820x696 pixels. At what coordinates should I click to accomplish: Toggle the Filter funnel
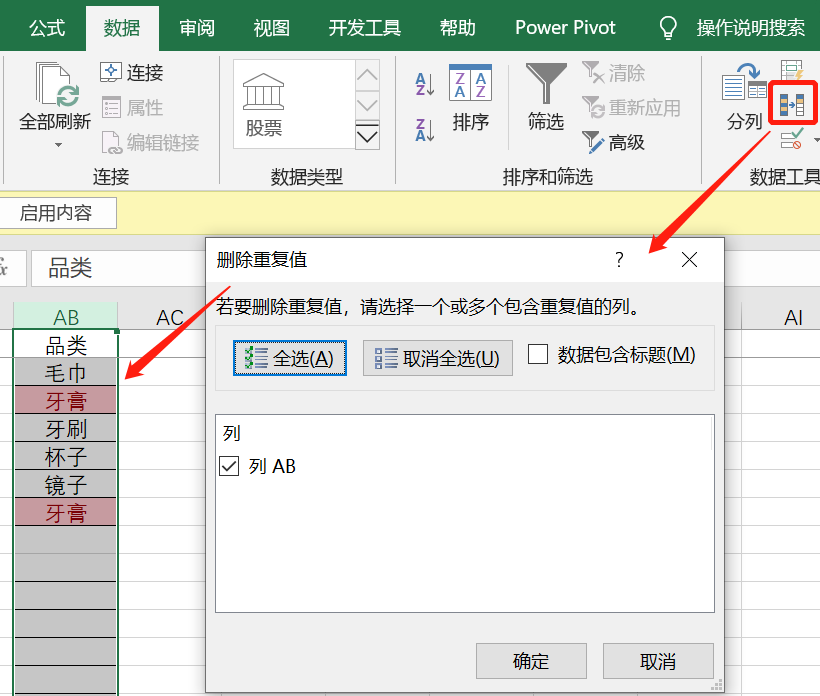545,97
